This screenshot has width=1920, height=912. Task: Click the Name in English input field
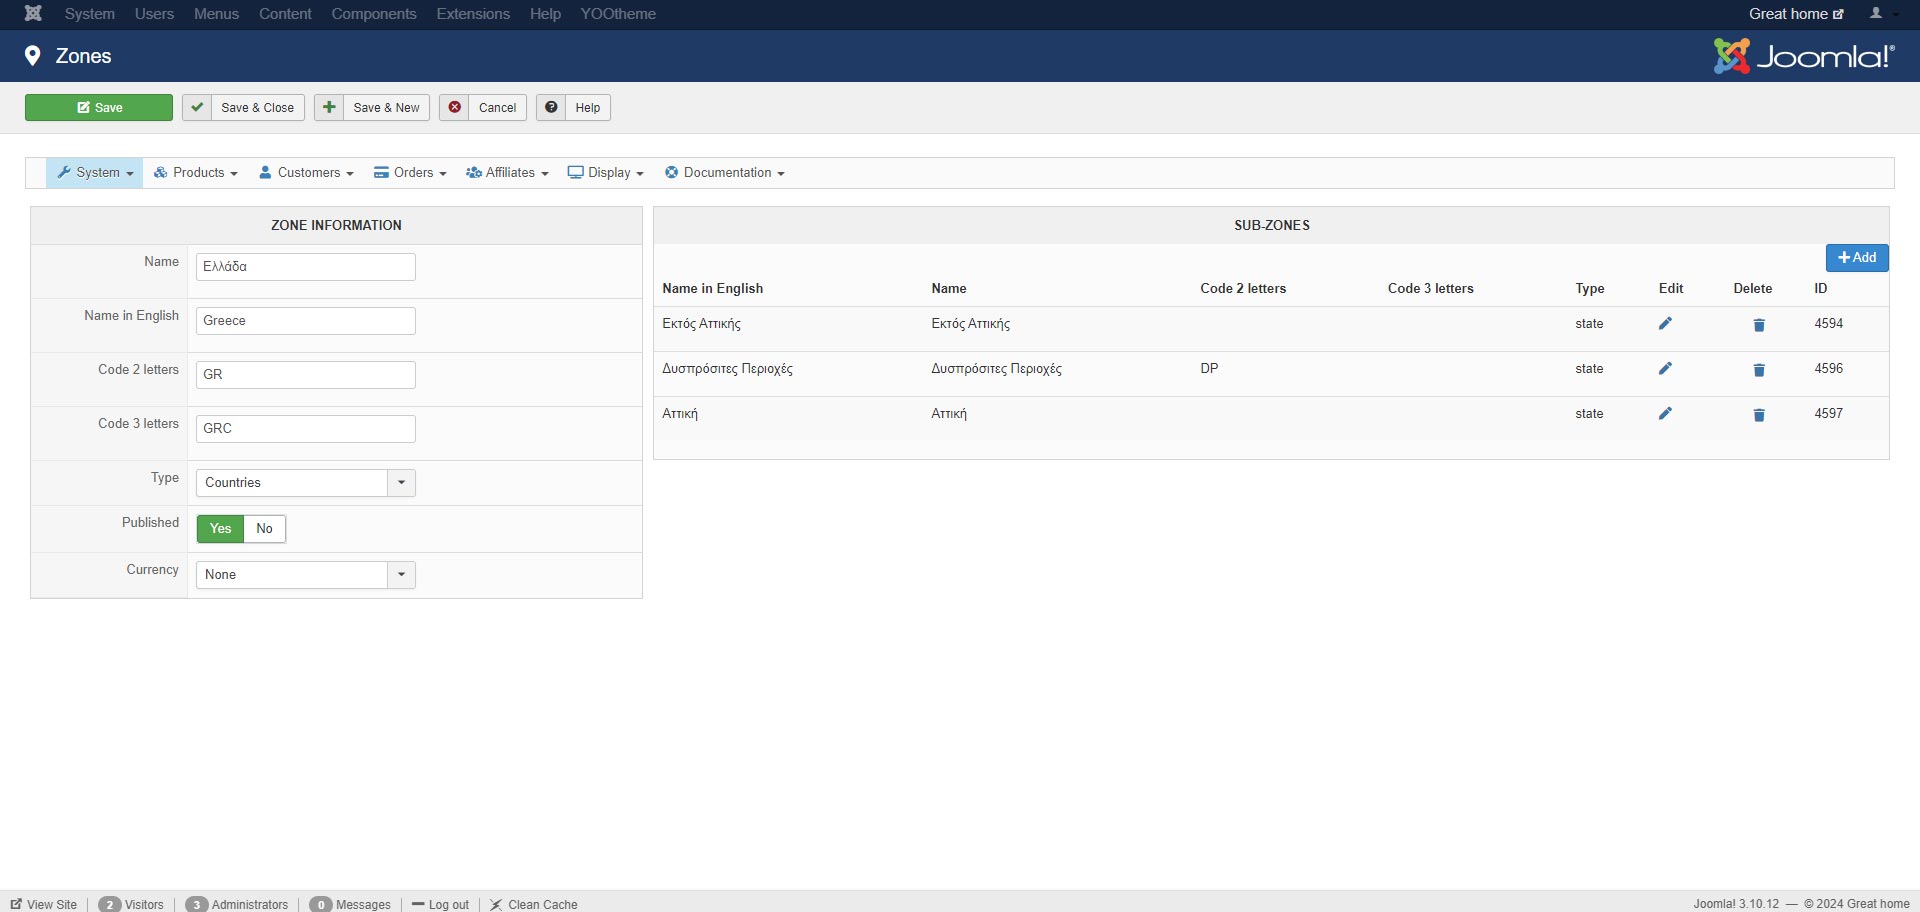click(x=305, y=321)
